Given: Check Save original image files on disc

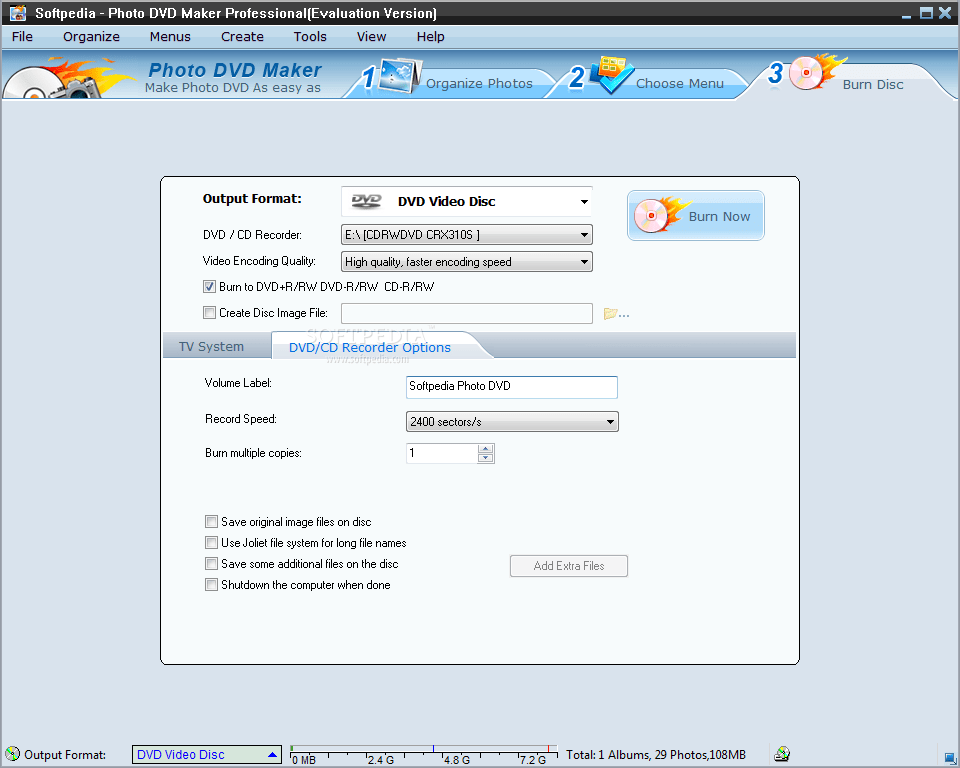Looking at the screenshot, I should pyautogui.click(x=211, y=522).
